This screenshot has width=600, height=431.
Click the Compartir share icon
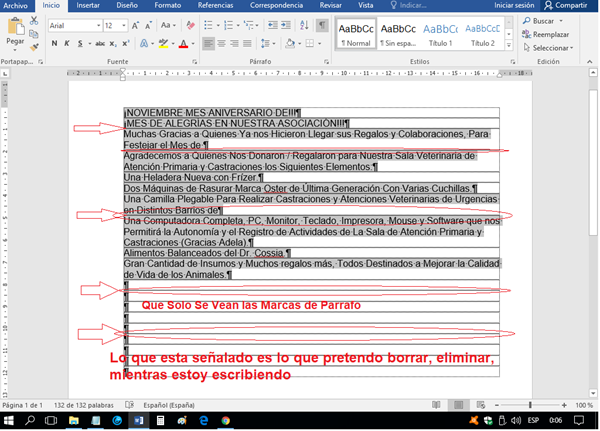[x=566, y=5]
